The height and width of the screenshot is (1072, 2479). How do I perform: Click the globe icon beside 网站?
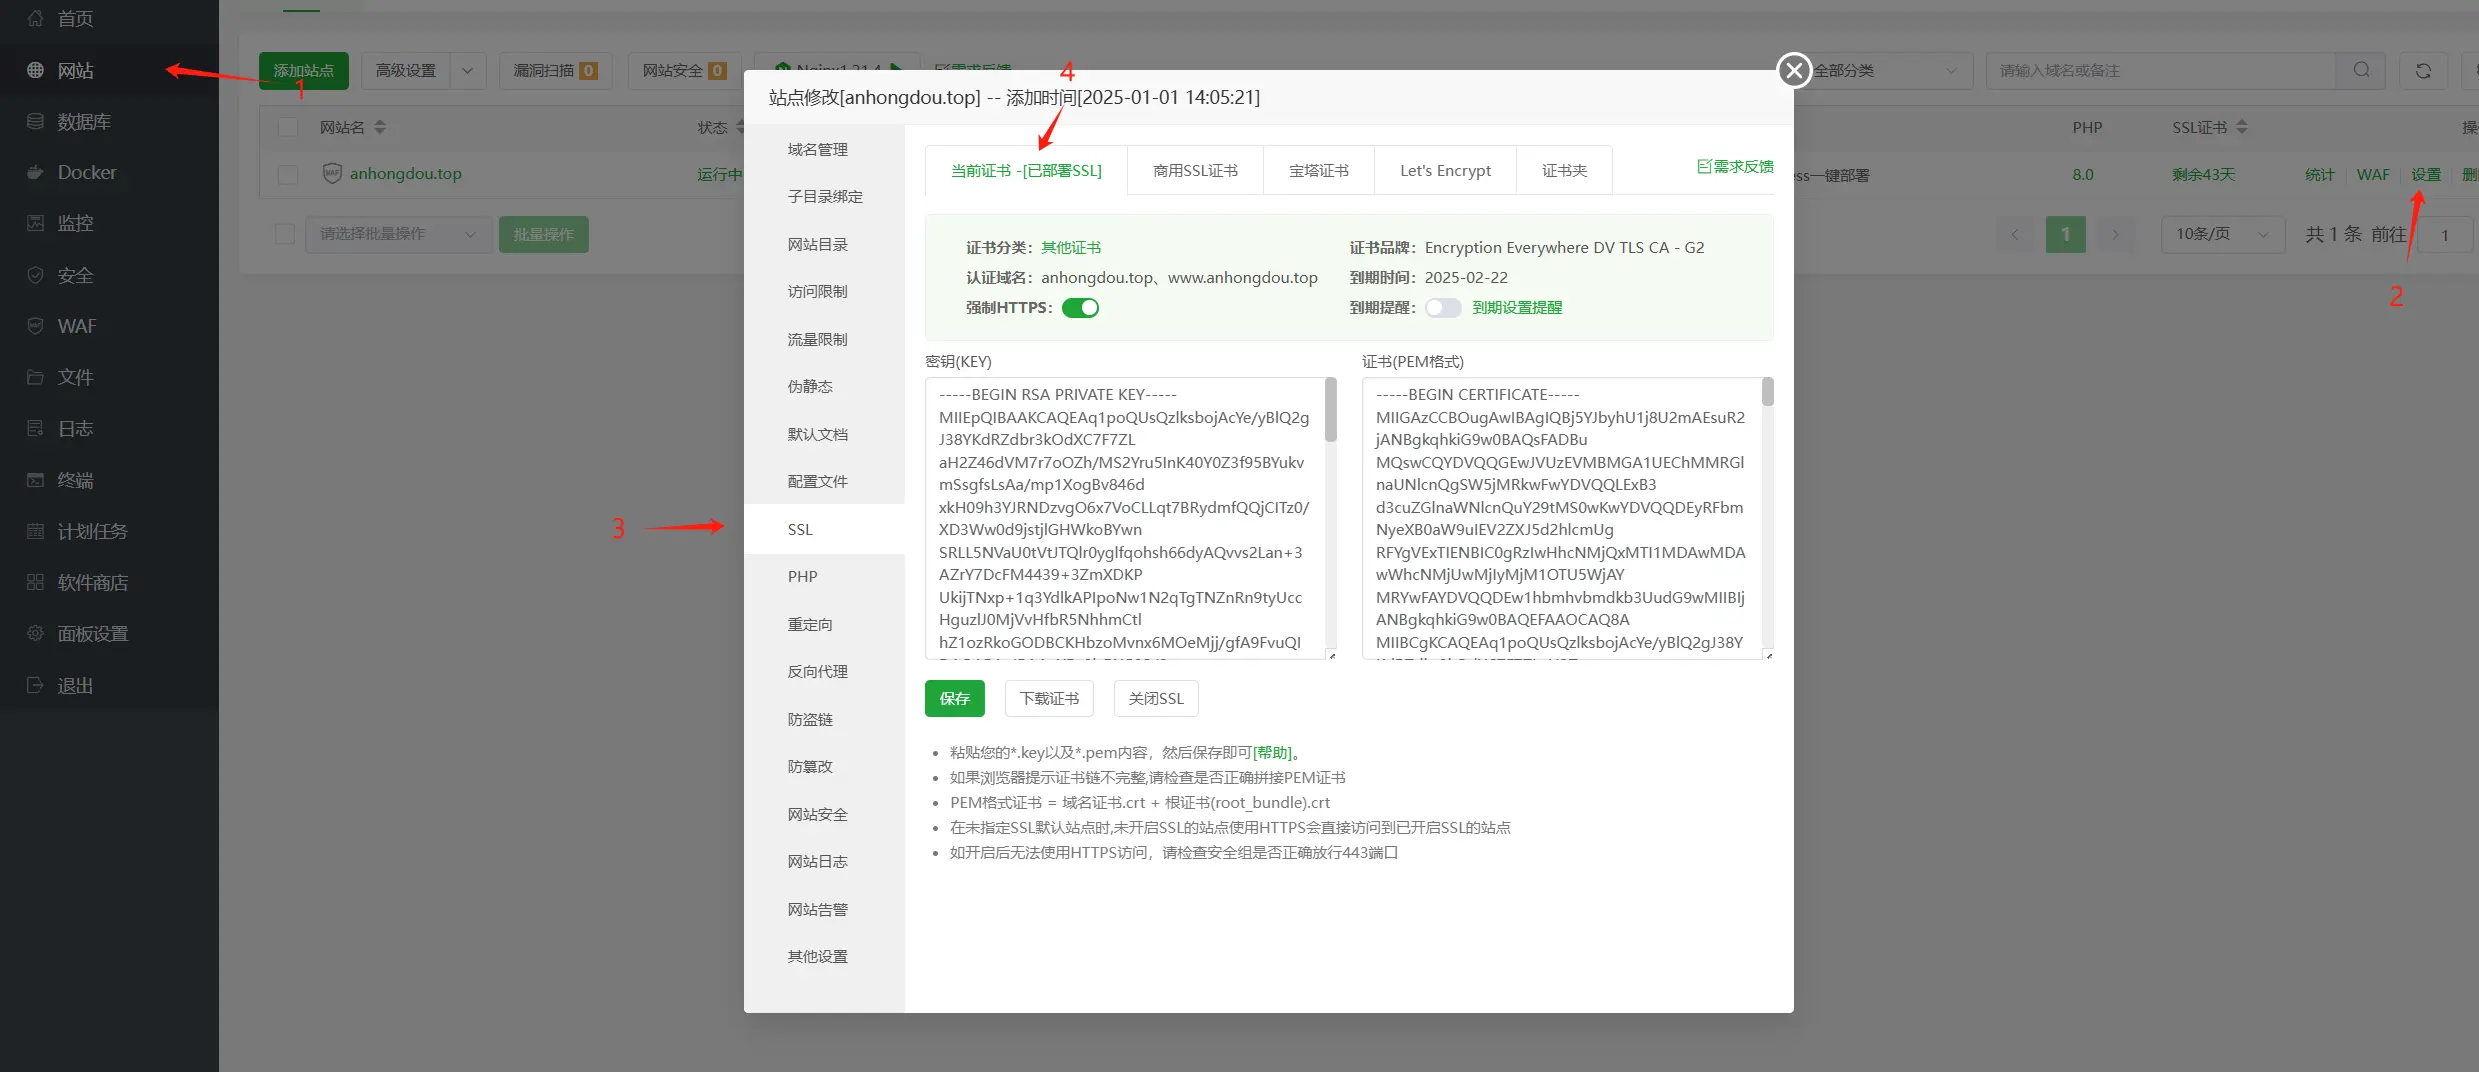click(x=35, y=70)
